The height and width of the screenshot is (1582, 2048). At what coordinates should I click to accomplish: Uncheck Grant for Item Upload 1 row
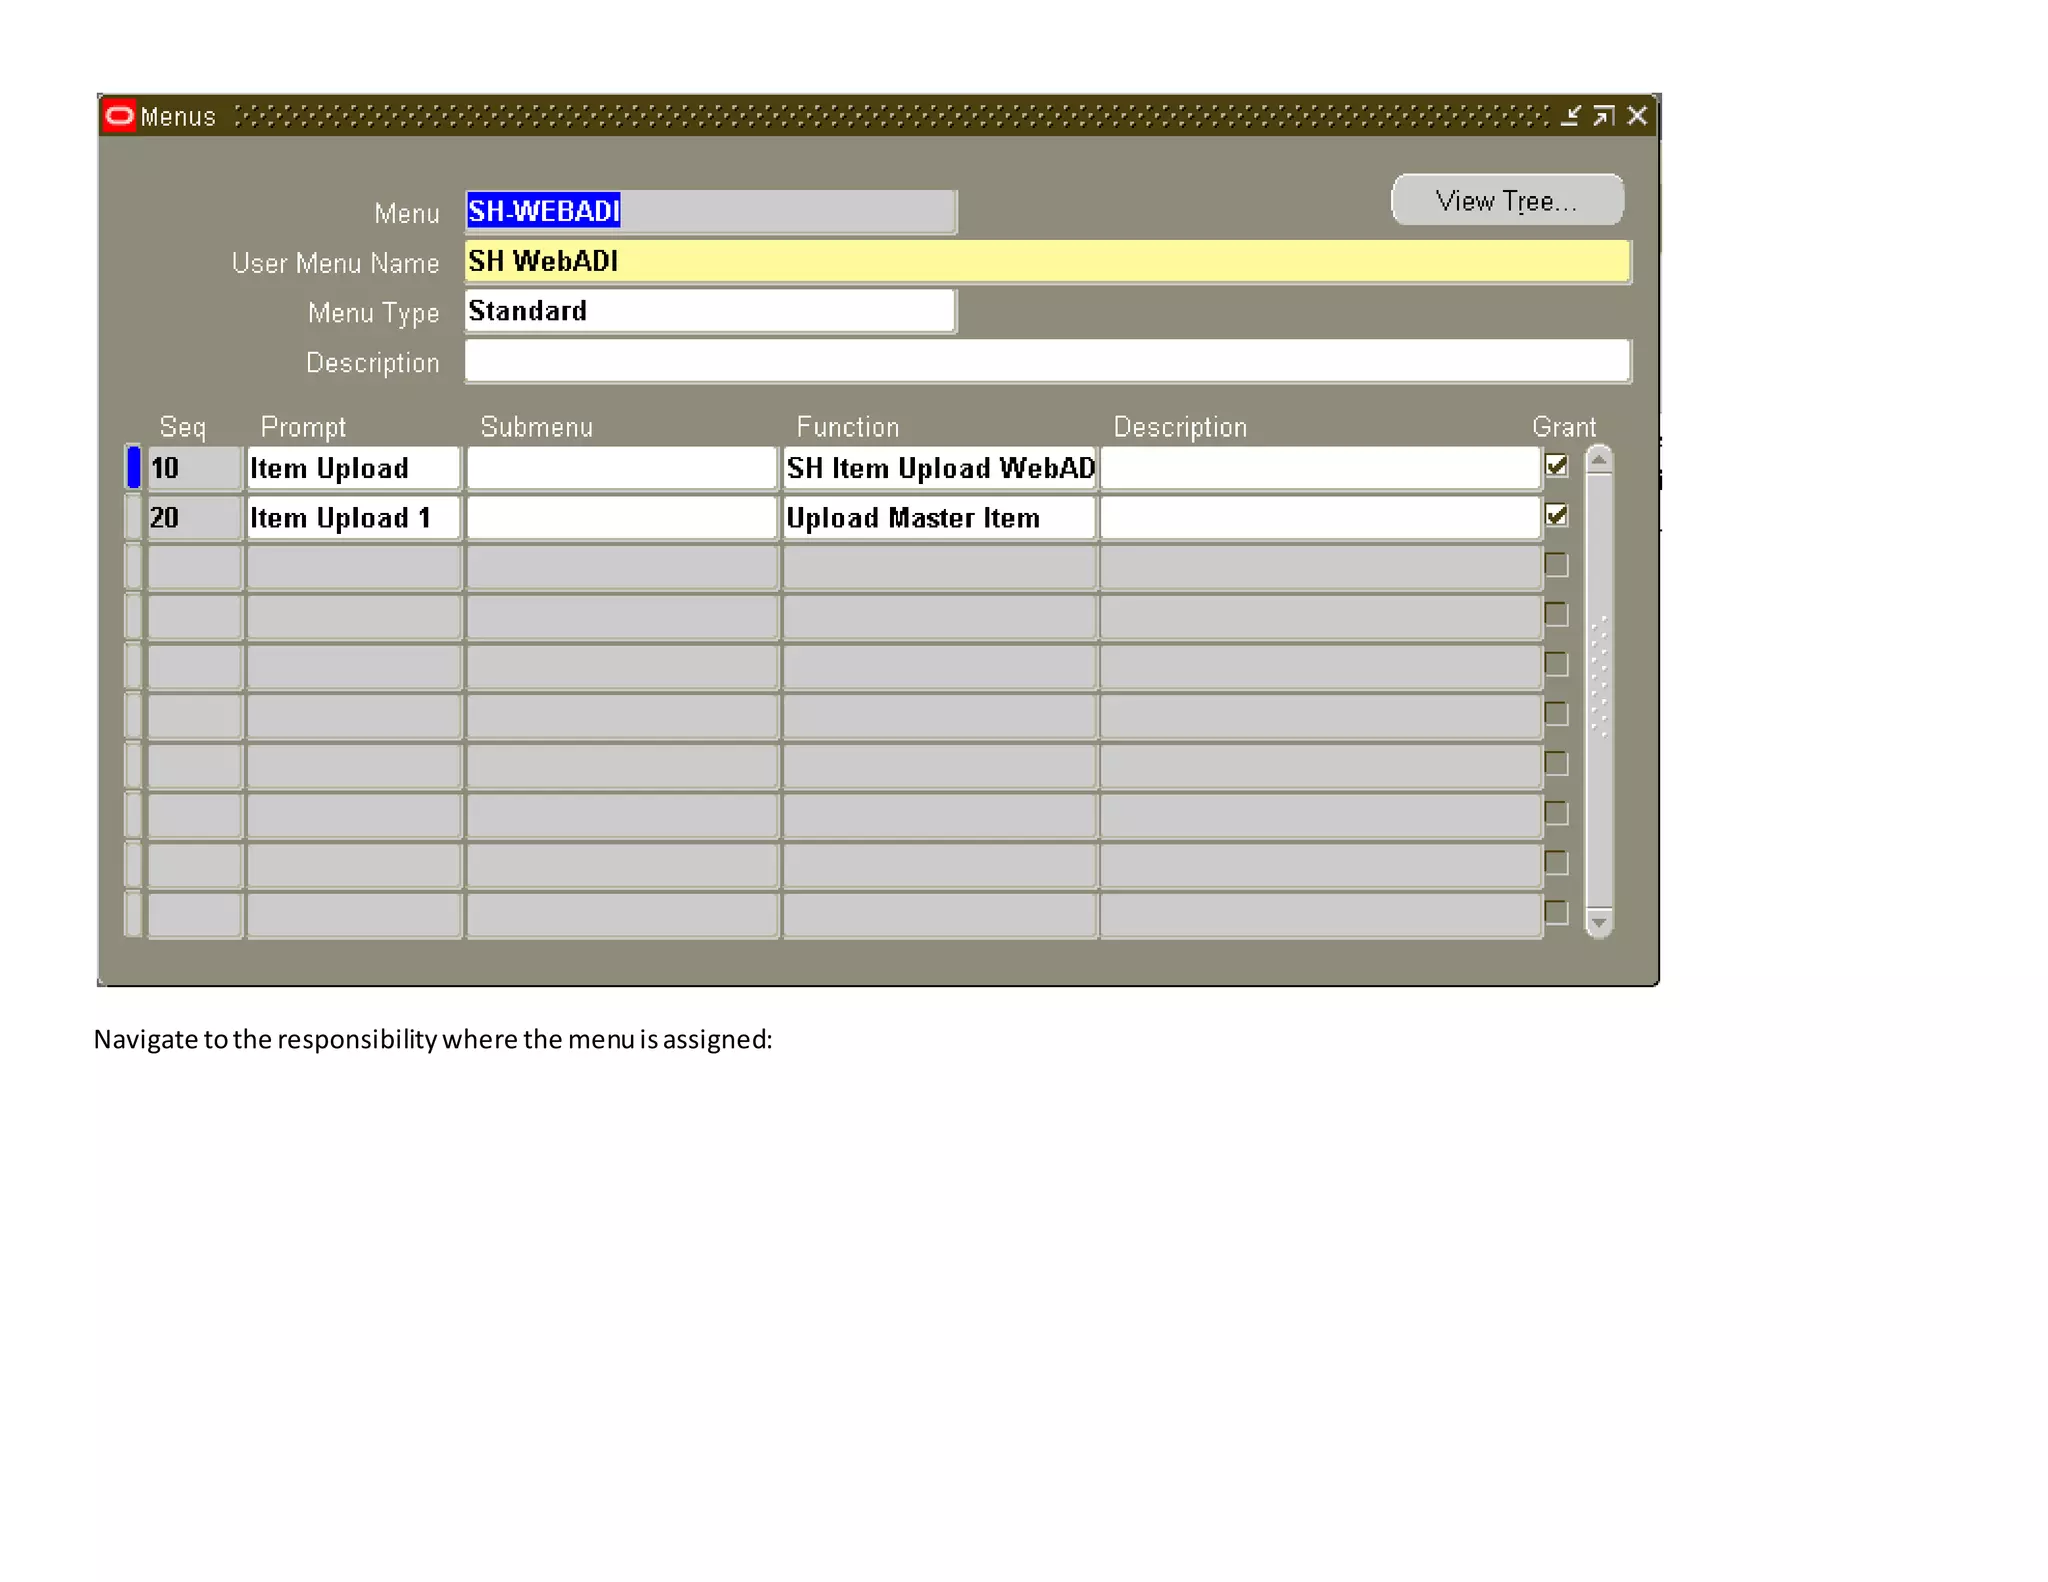point(1556,516)
